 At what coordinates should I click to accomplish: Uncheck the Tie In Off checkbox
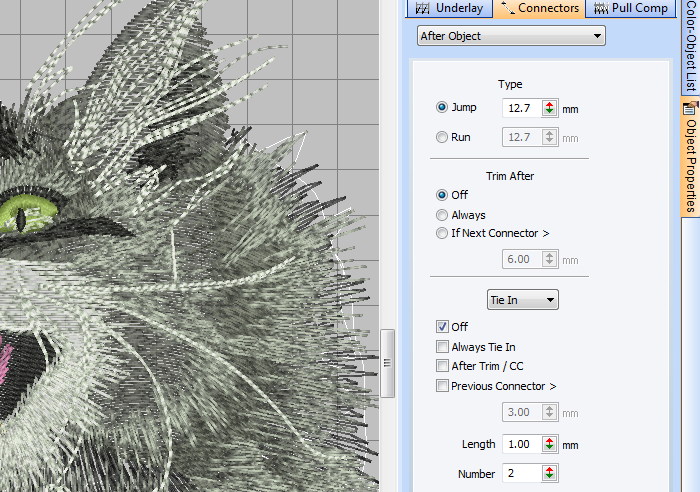(x=442, y=327)
